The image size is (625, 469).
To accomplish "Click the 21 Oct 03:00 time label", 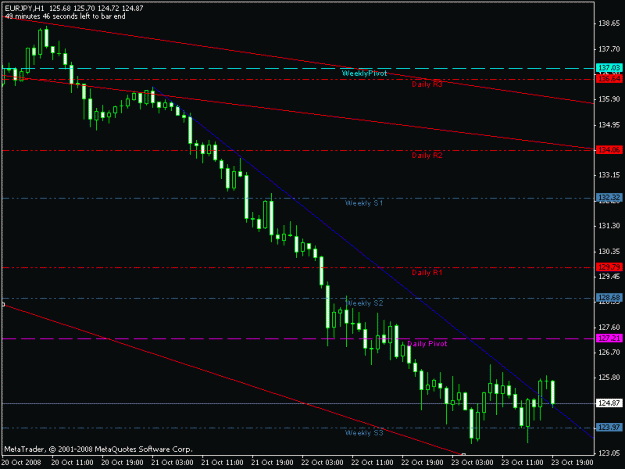I will click(x=172, y=463).
